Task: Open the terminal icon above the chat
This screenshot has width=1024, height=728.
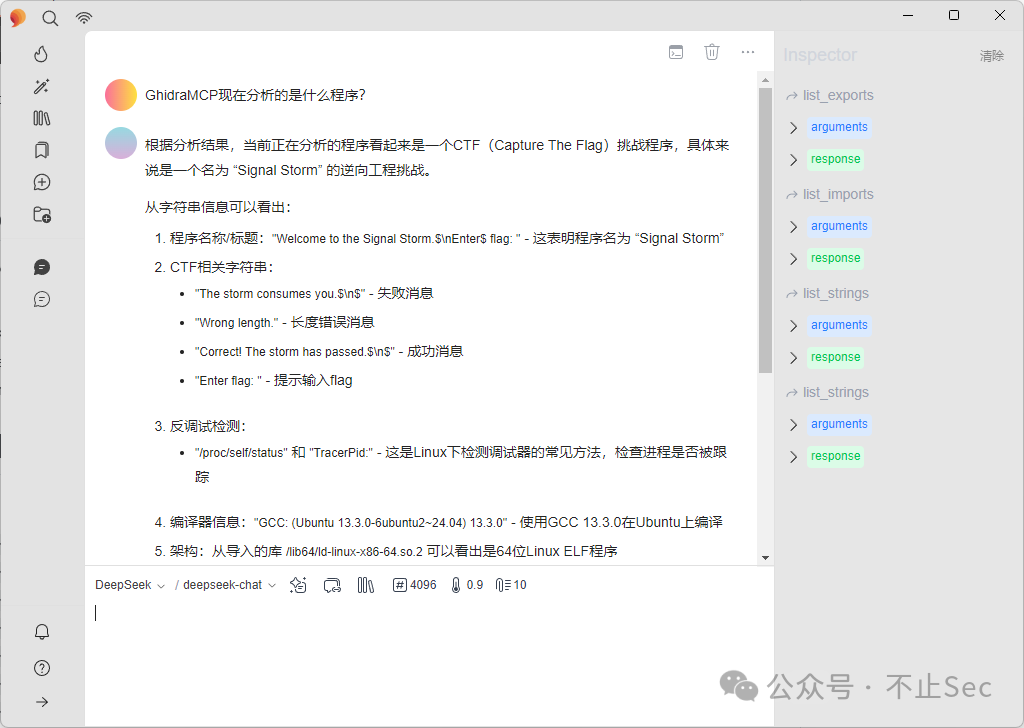Action: (x=676, y=51)
